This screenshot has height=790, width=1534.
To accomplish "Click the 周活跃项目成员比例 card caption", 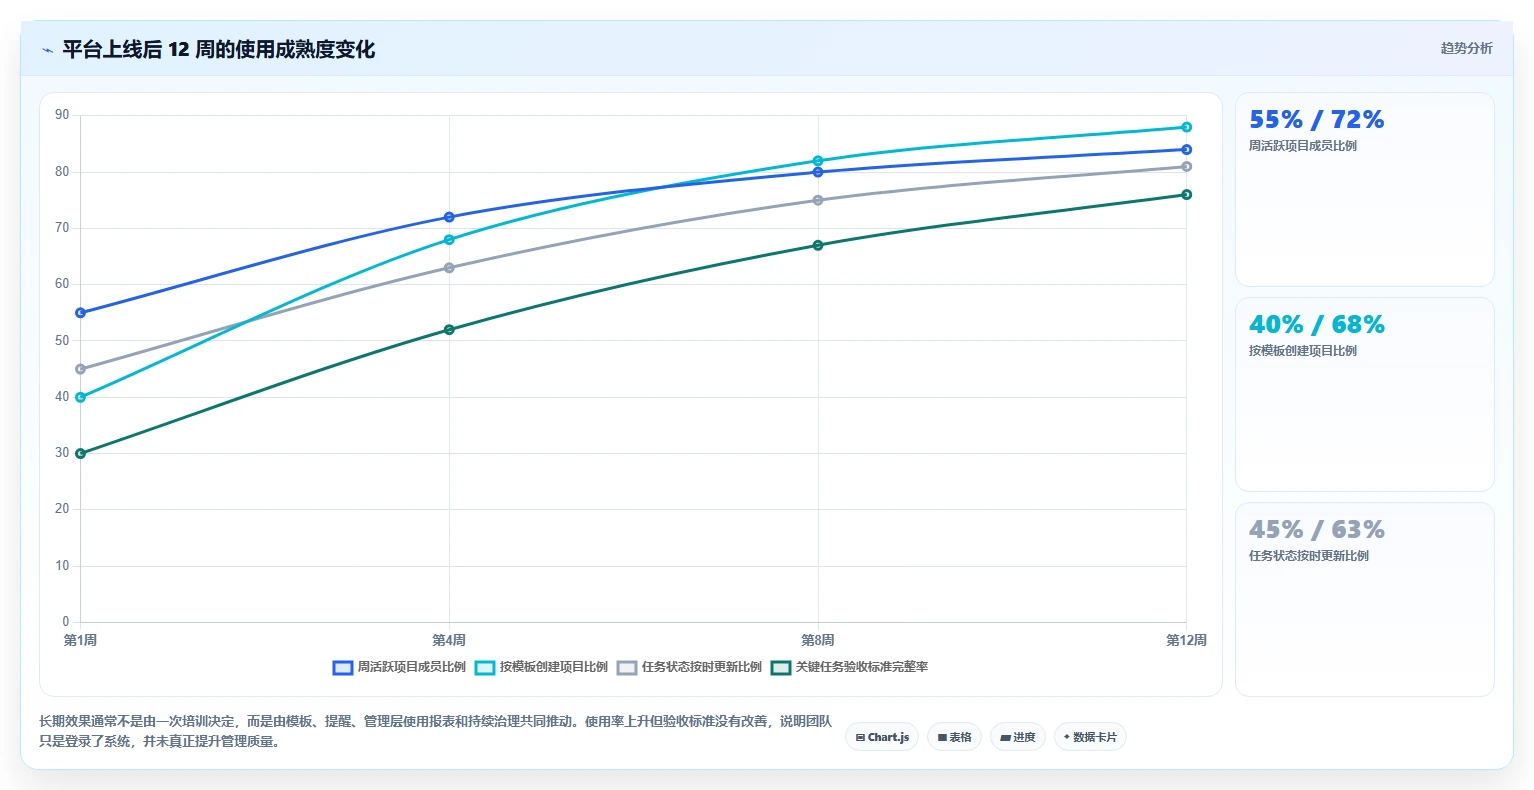I will point(1303,146).
